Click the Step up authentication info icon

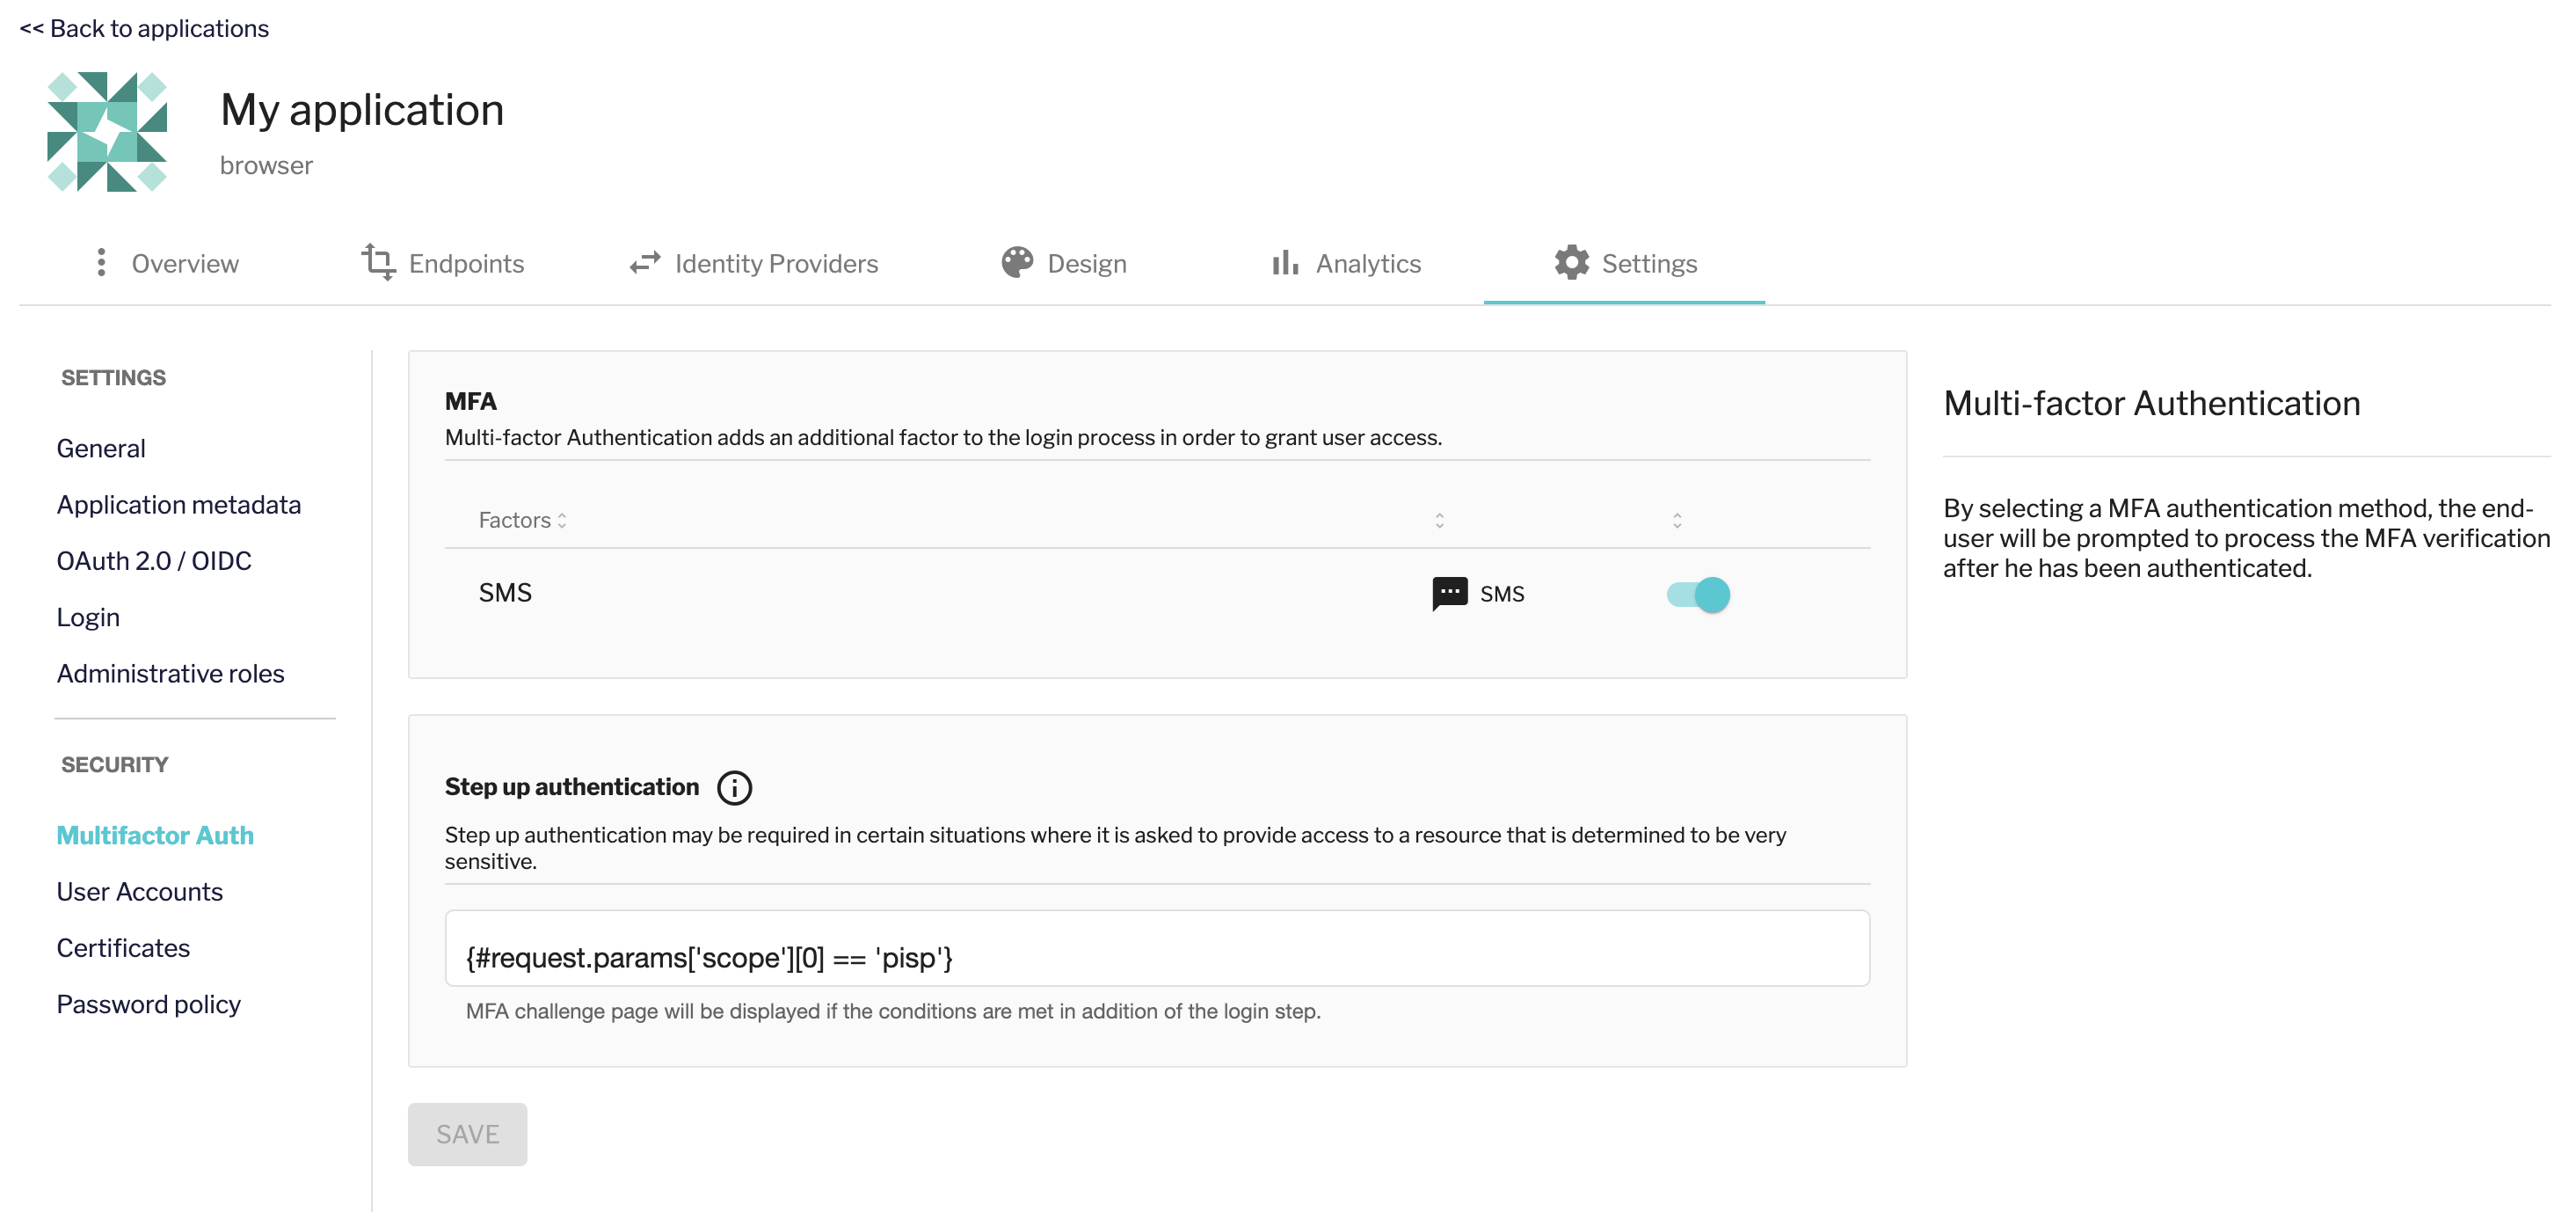pos(734,788)
